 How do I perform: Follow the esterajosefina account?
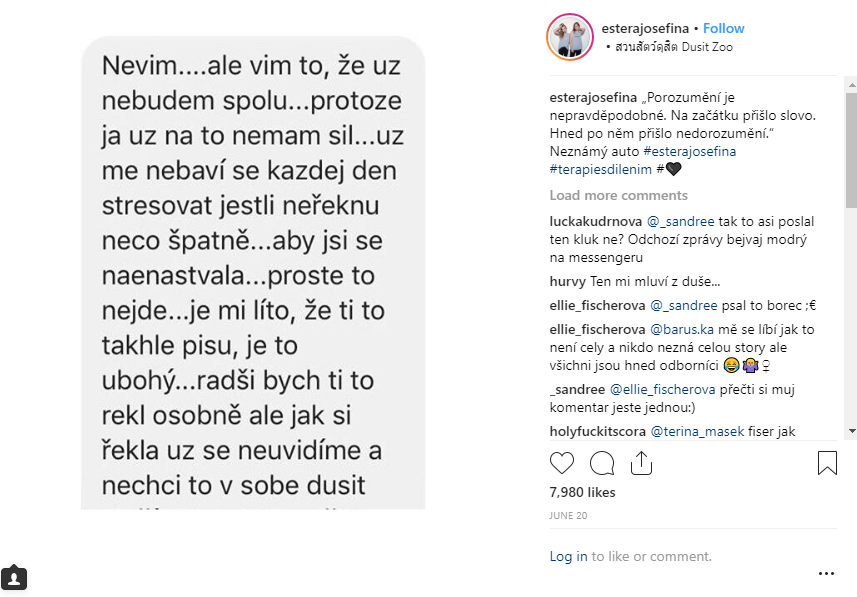pyautogui.click(x=724, y=28)
